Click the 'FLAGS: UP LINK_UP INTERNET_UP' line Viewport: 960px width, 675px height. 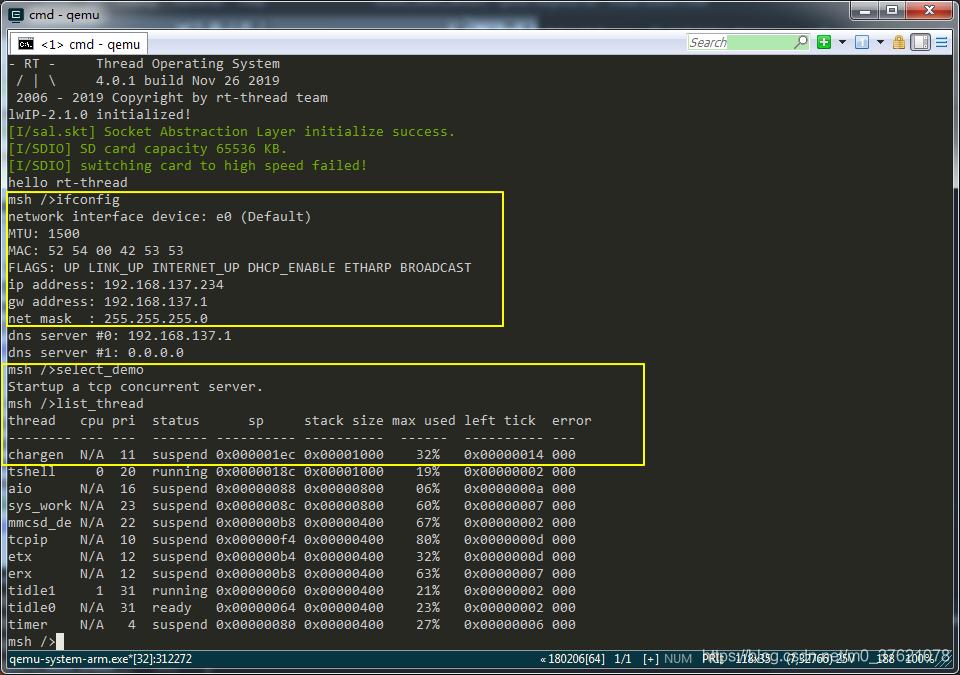pos(239,268)
